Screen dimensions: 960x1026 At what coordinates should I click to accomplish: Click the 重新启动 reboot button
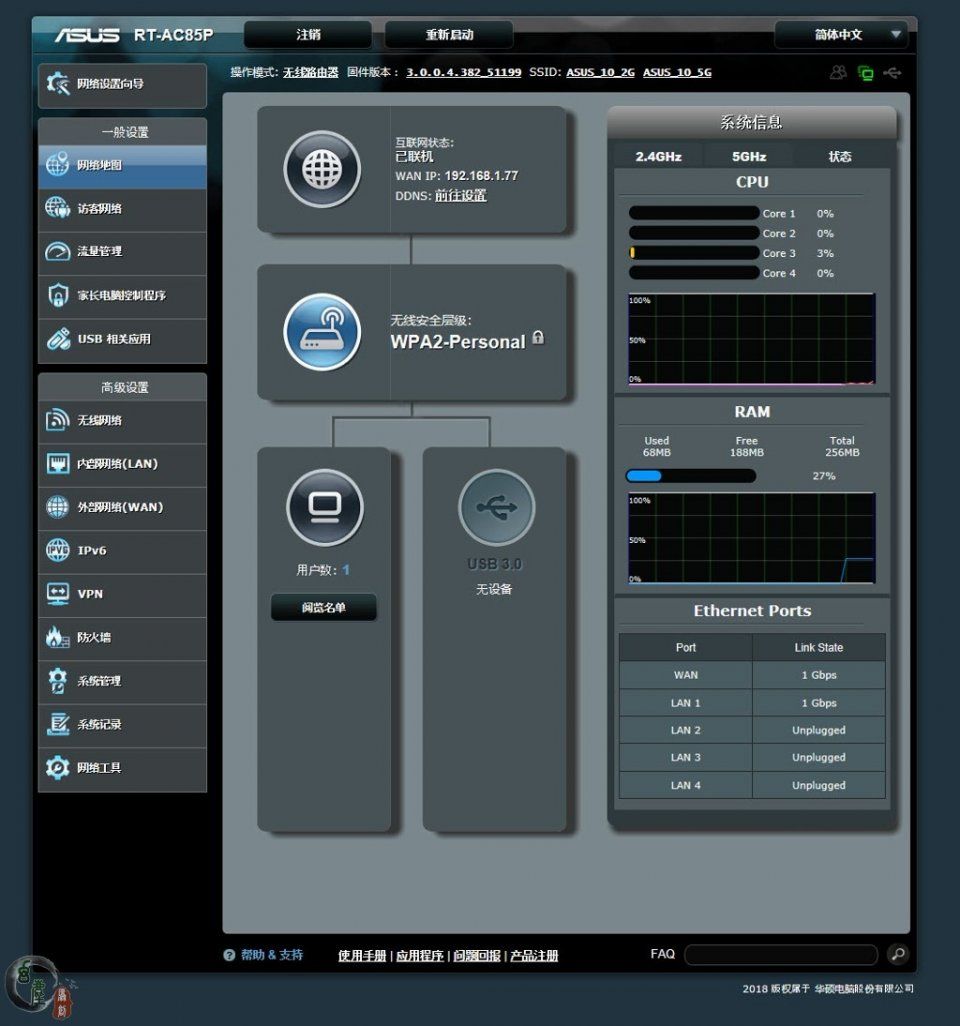(449, 34)
